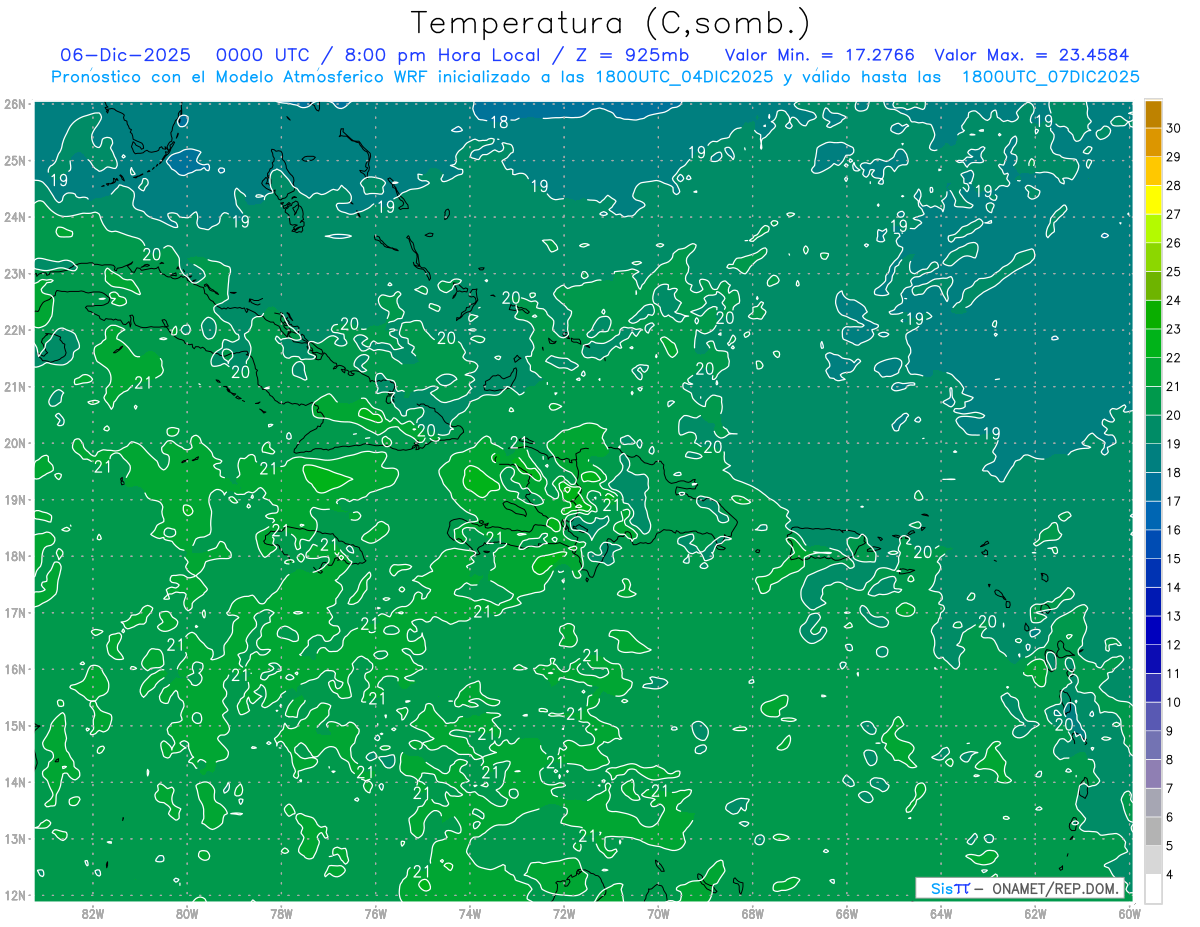
Task: Click the gray 5 degree legend swatch
Action: [x=1153, y=831]
